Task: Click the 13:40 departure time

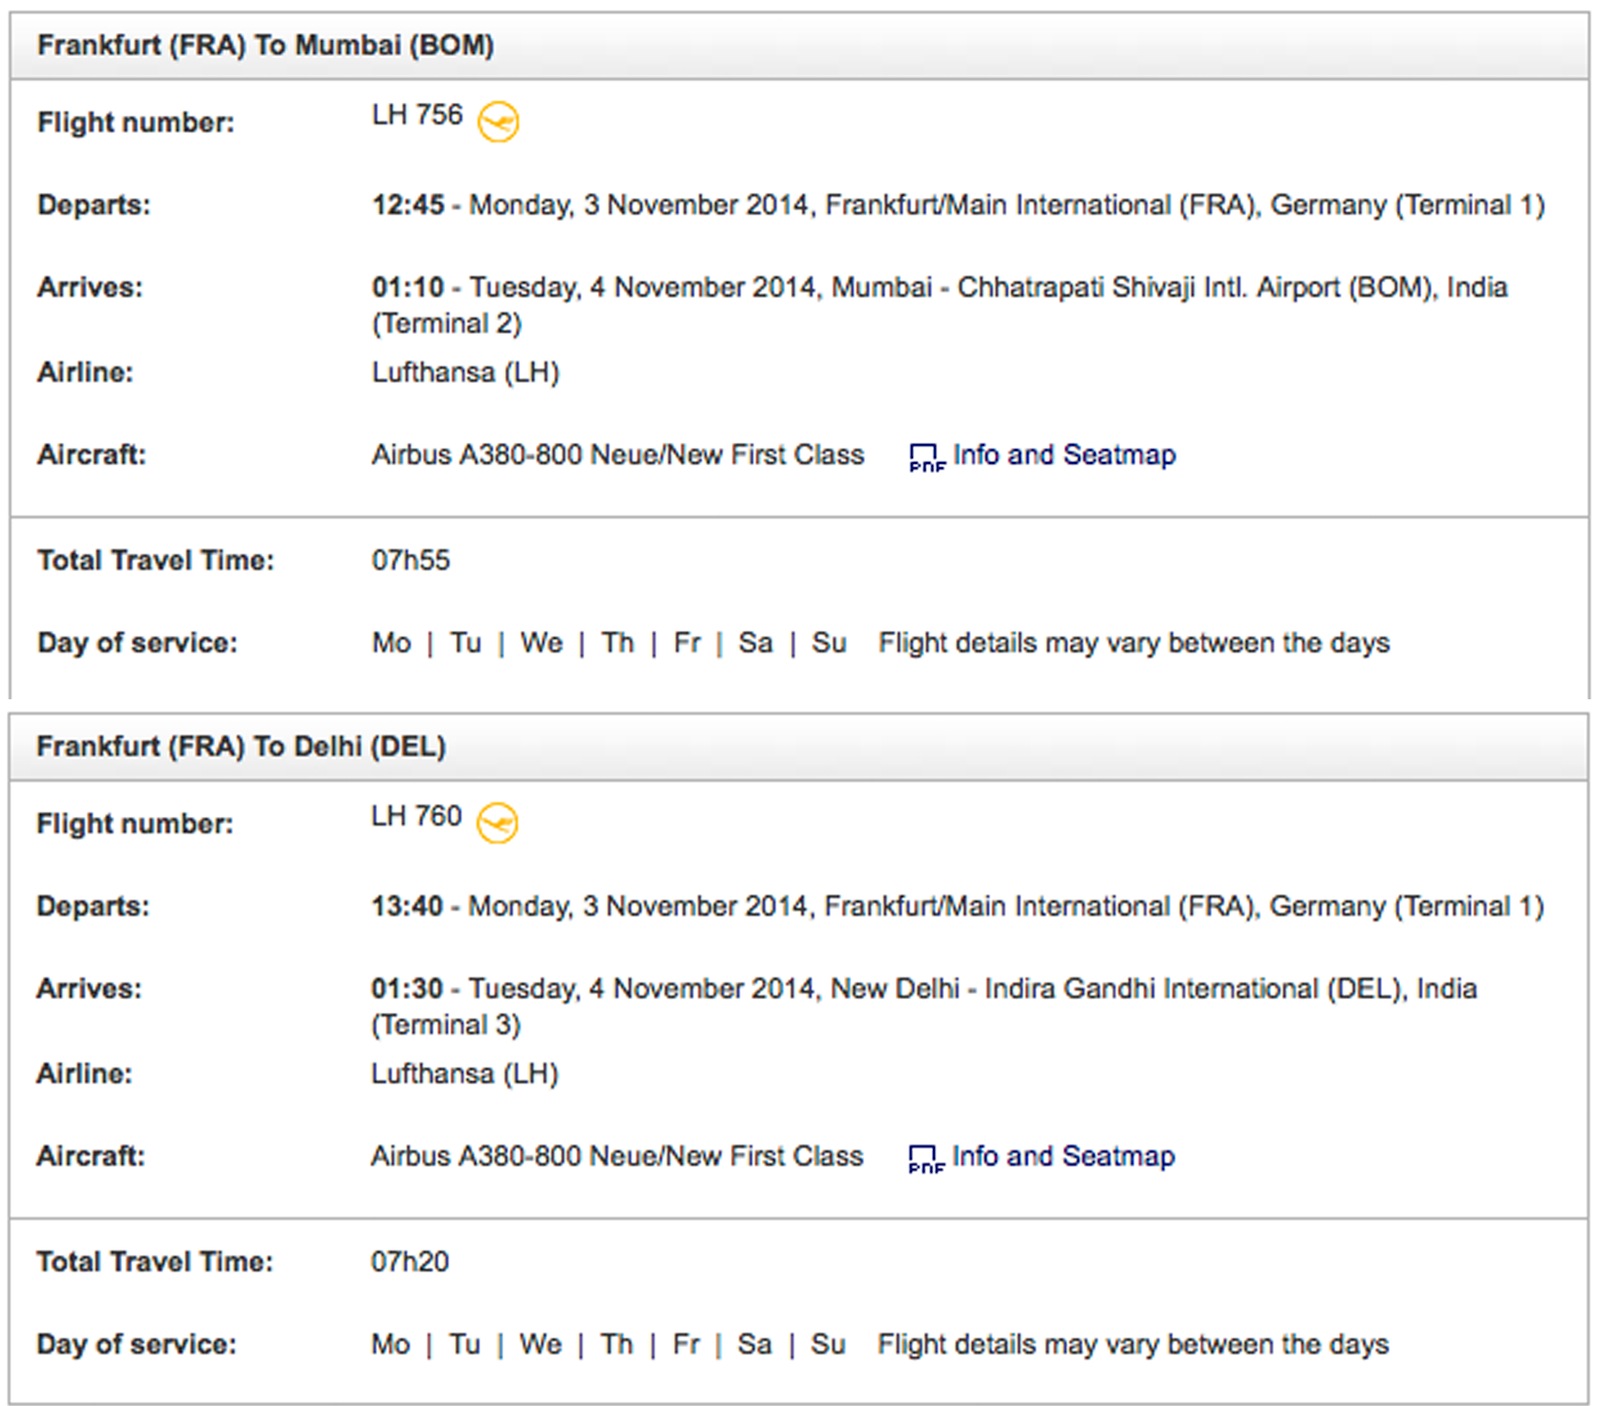Action: coord(407,906)
